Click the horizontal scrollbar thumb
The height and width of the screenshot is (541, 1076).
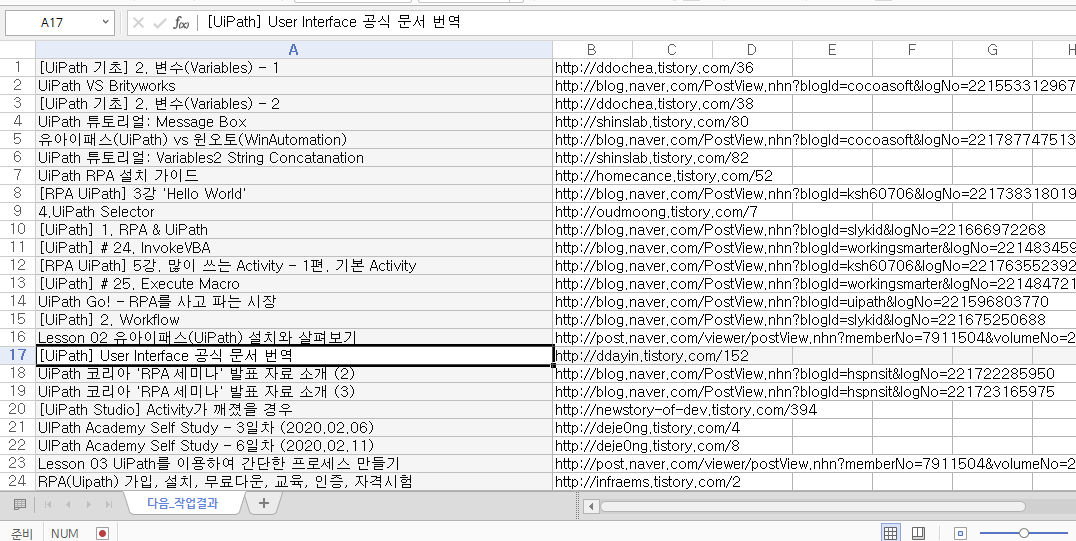pyautogui.click(x=812, y=507)
